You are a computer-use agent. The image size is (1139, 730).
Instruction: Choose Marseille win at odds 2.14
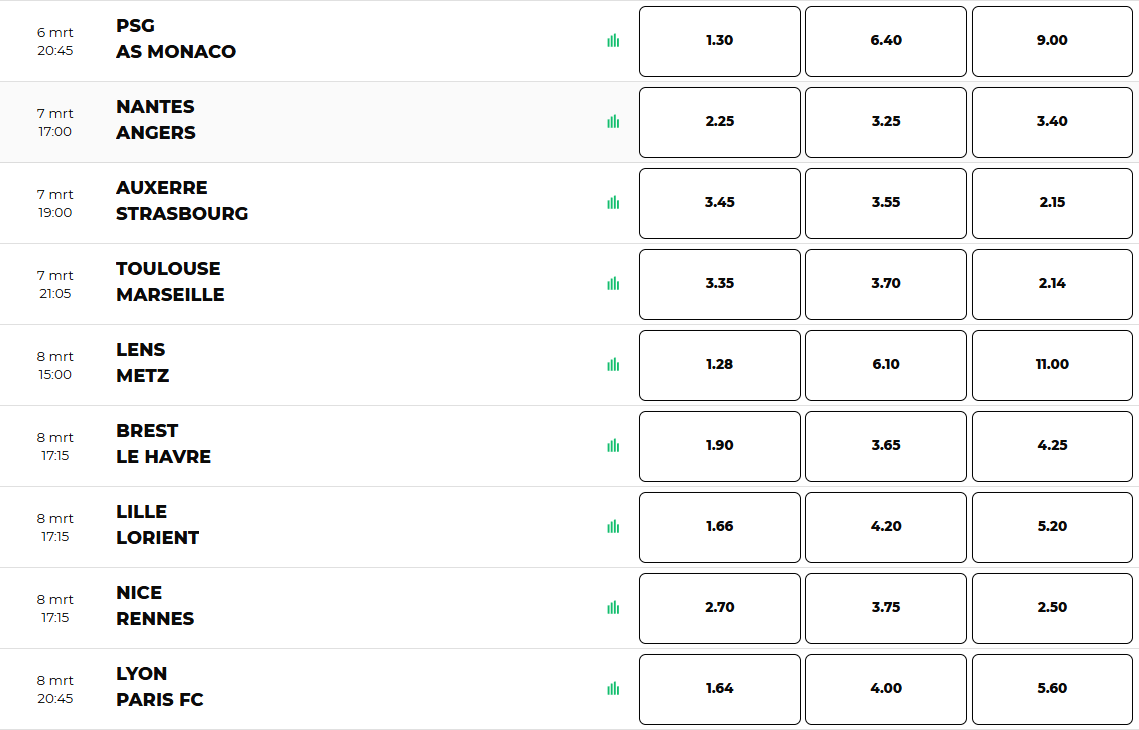coord(1052,284)
